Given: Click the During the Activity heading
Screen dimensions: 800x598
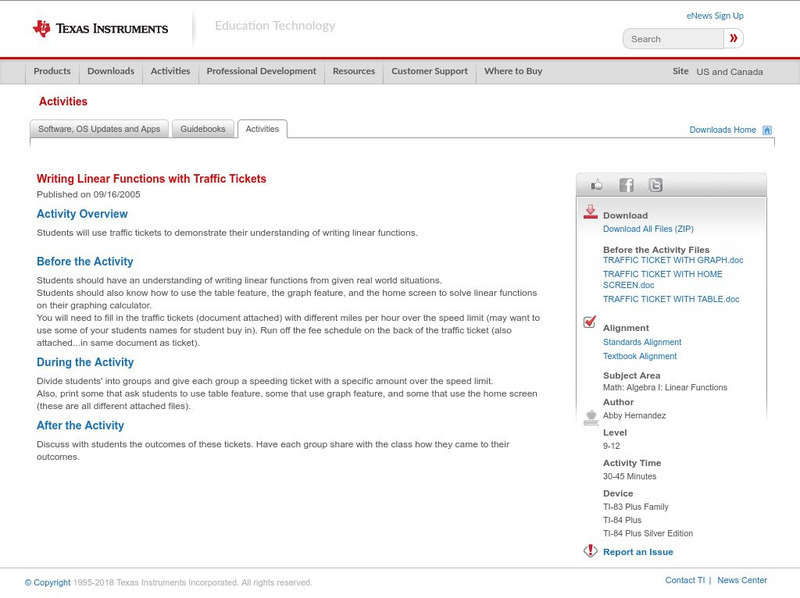Looking at the screenshot, I should (85, 362).
